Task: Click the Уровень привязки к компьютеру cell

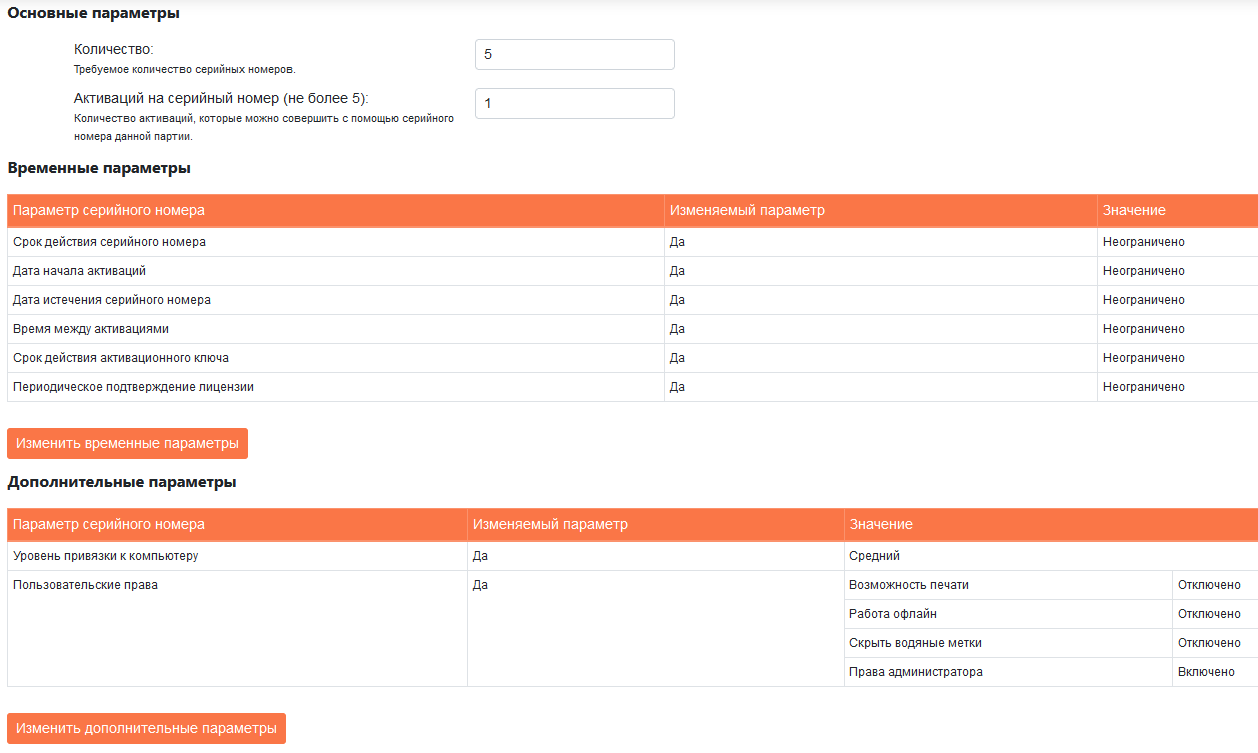Action: 237,556
